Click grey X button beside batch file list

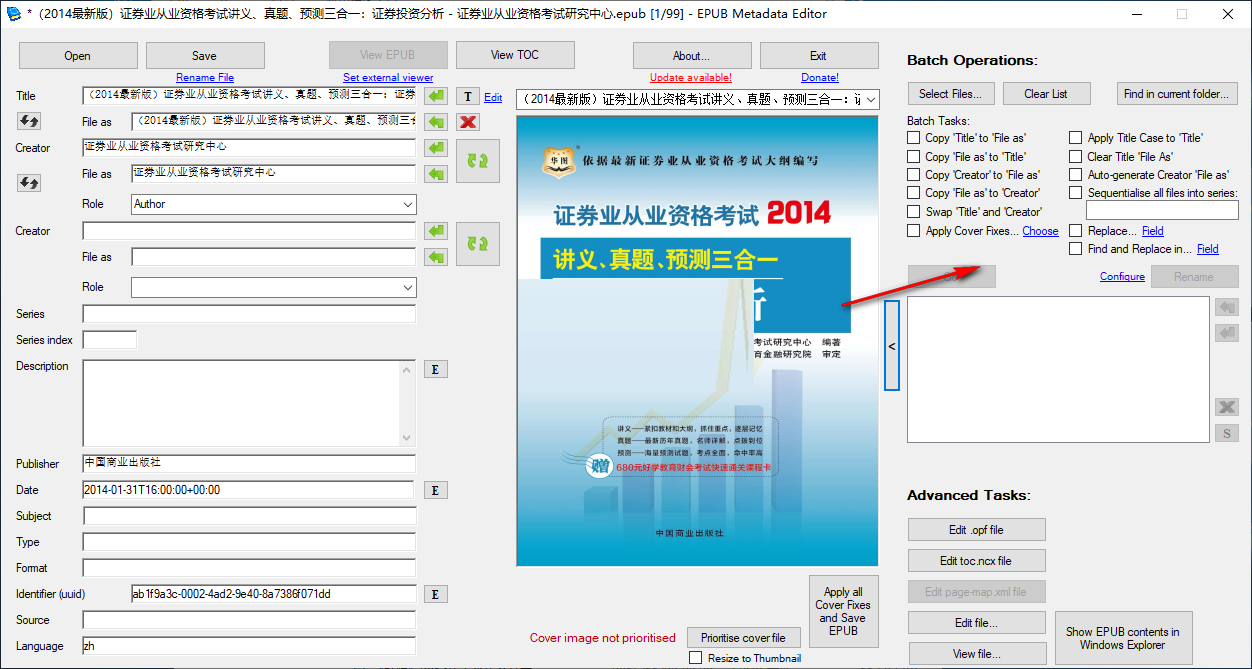coord(1227,407)
